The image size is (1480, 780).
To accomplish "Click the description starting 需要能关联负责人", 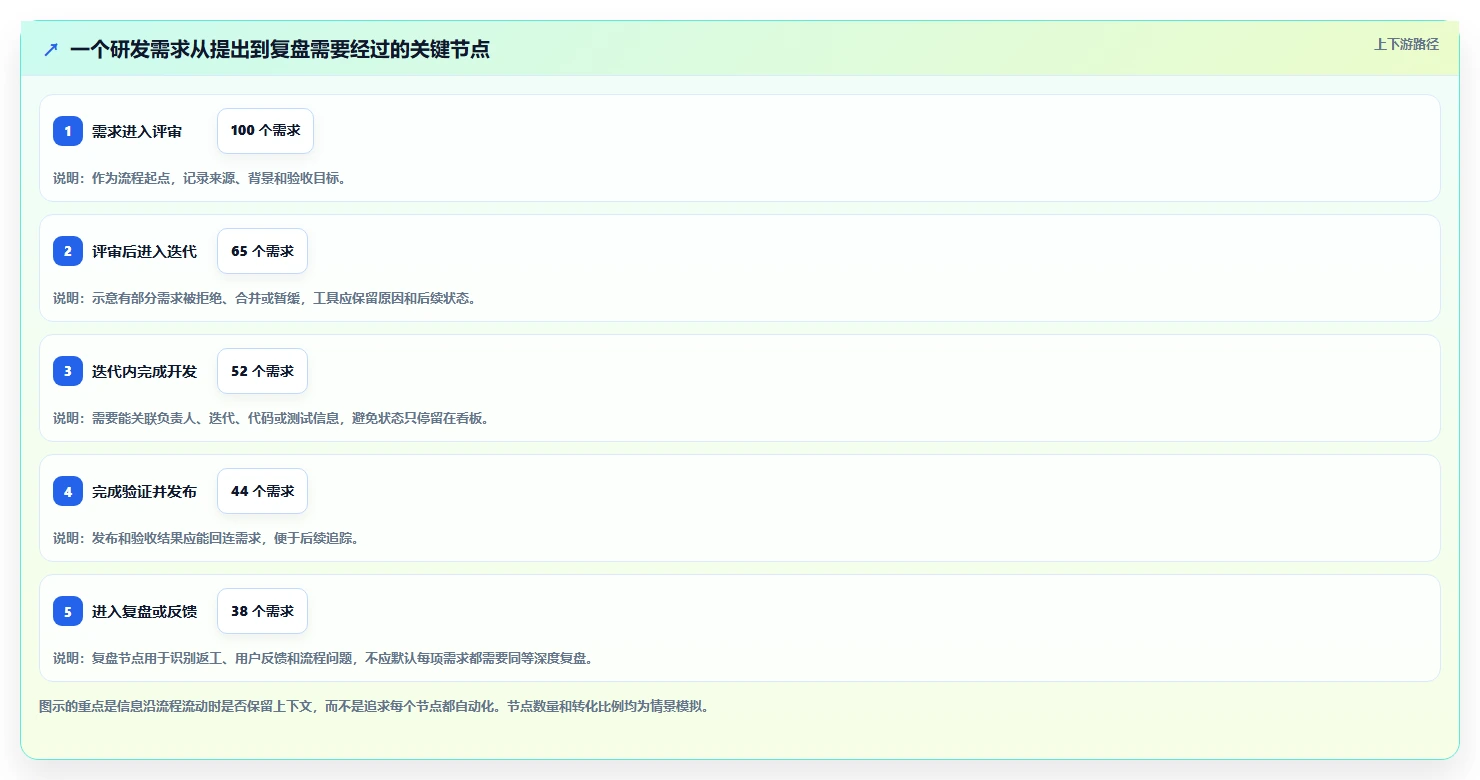I will click(271, 418).
